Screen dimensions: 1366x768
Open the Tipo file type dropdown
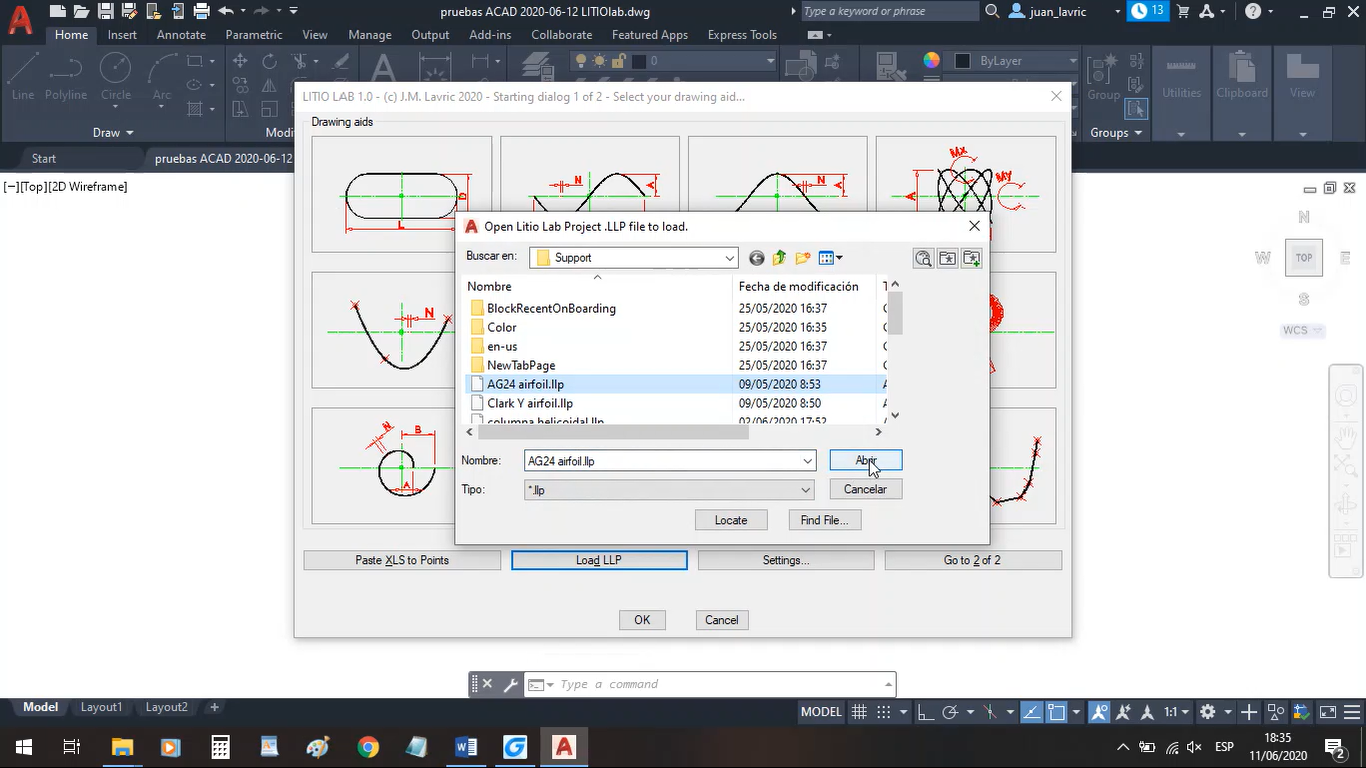click(806, 490)
